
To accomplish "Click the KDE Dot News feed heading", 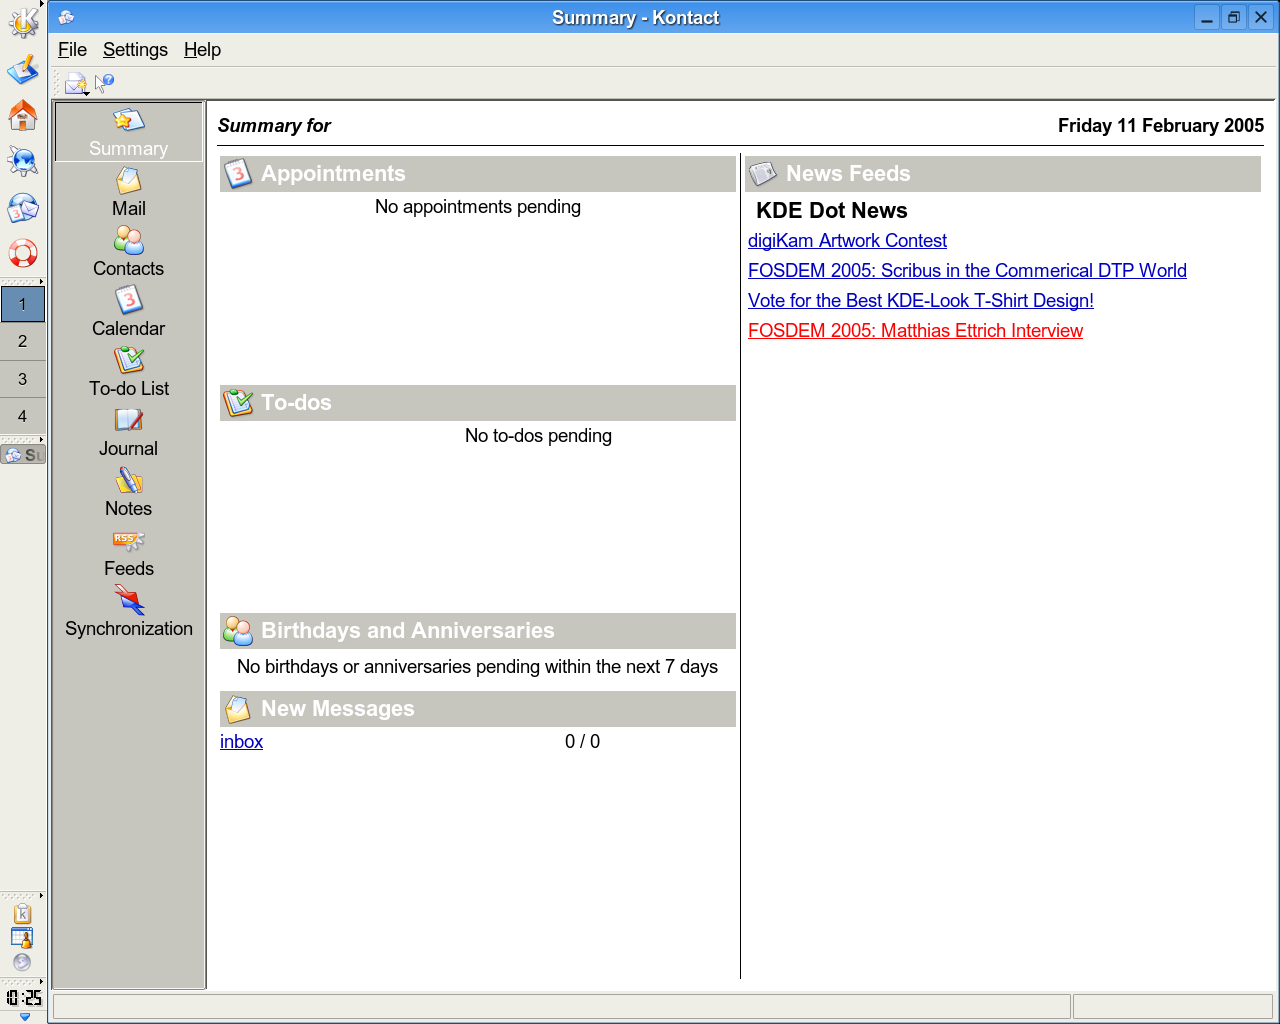I will point(831,210).
